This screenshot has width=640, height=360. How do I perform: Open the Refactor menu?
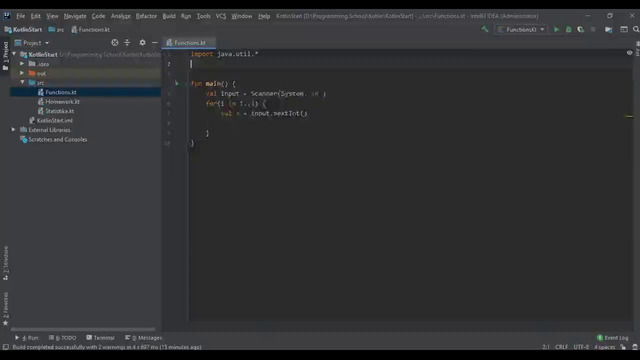click(x=146, y=16)
